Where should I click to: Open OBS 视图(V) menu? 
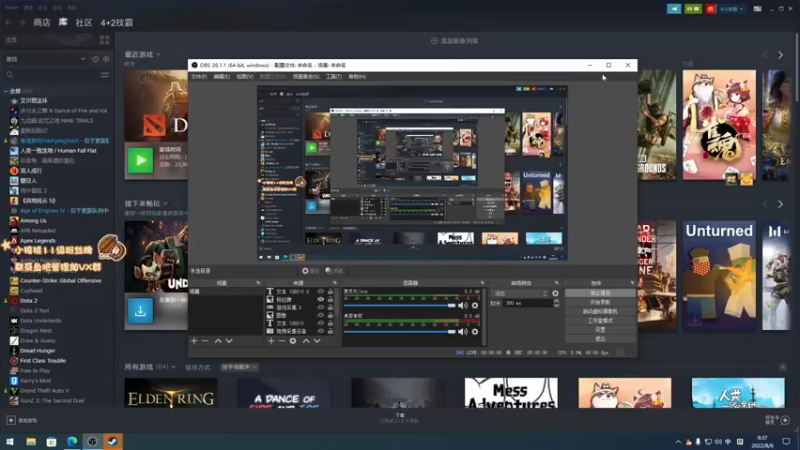click(245, 77)
